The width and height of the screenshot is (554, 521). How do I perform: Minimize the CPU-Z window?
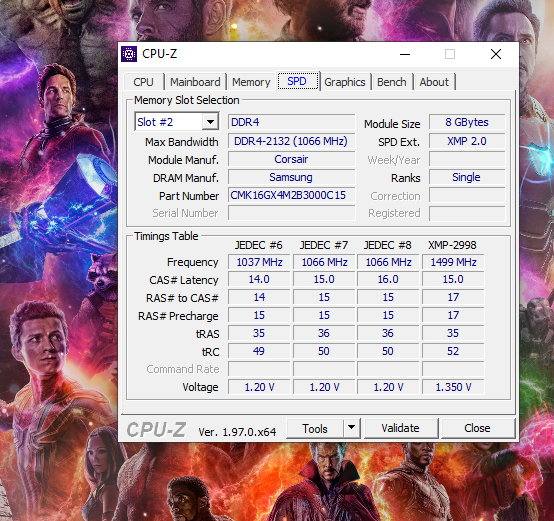405,54
